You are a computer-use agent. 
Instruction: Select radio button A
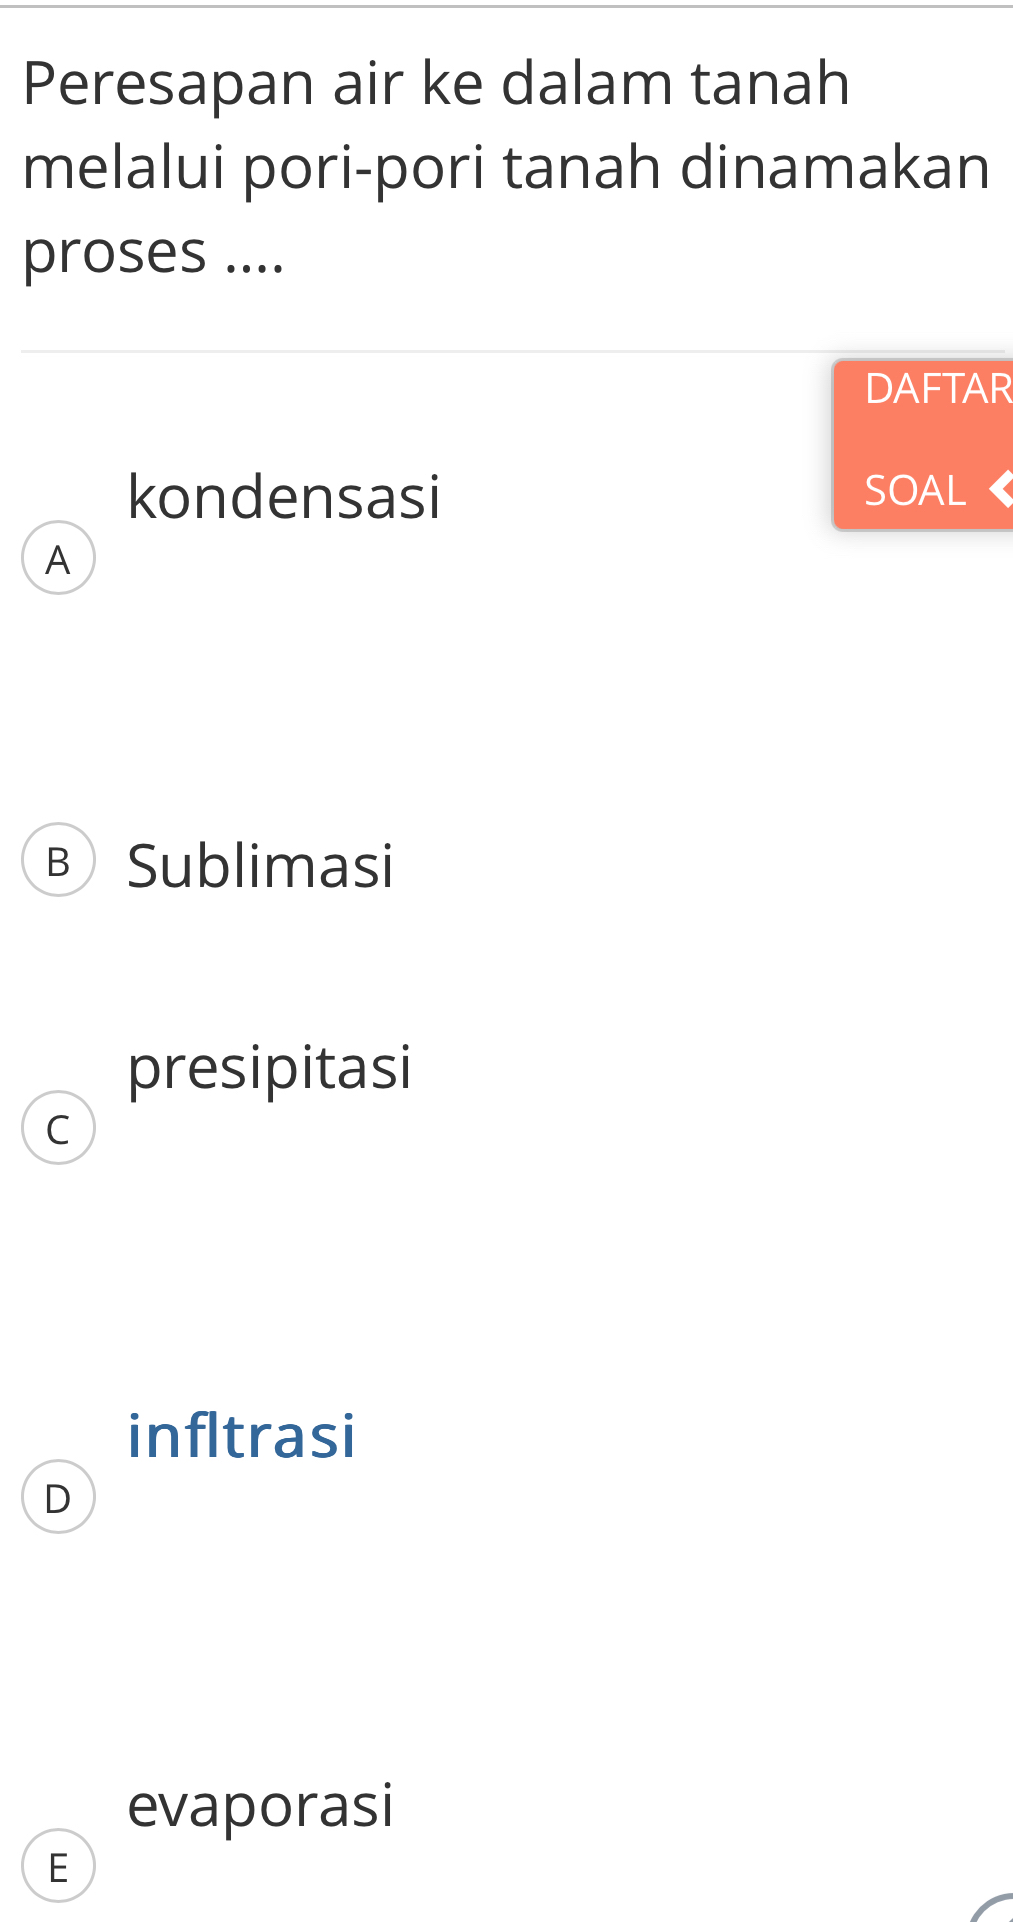click(58, 558)
